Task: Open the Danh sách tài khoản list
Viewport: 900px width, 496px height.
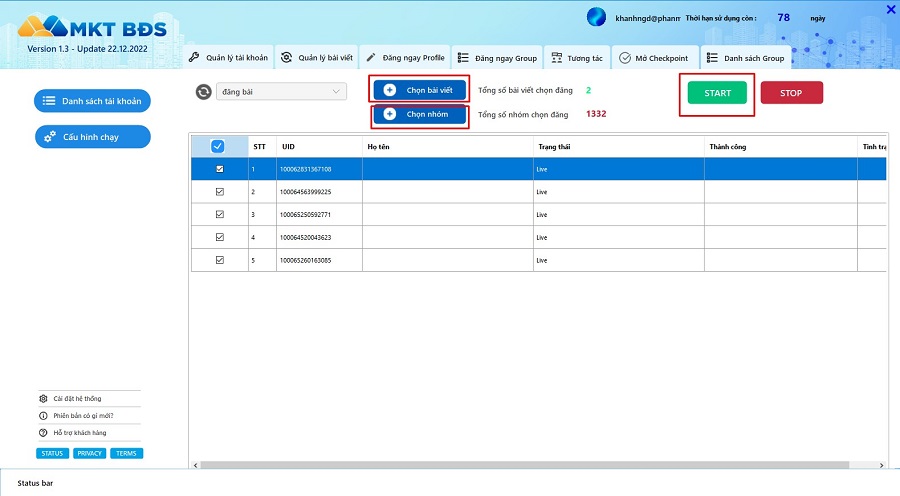Action: point(92,101)
